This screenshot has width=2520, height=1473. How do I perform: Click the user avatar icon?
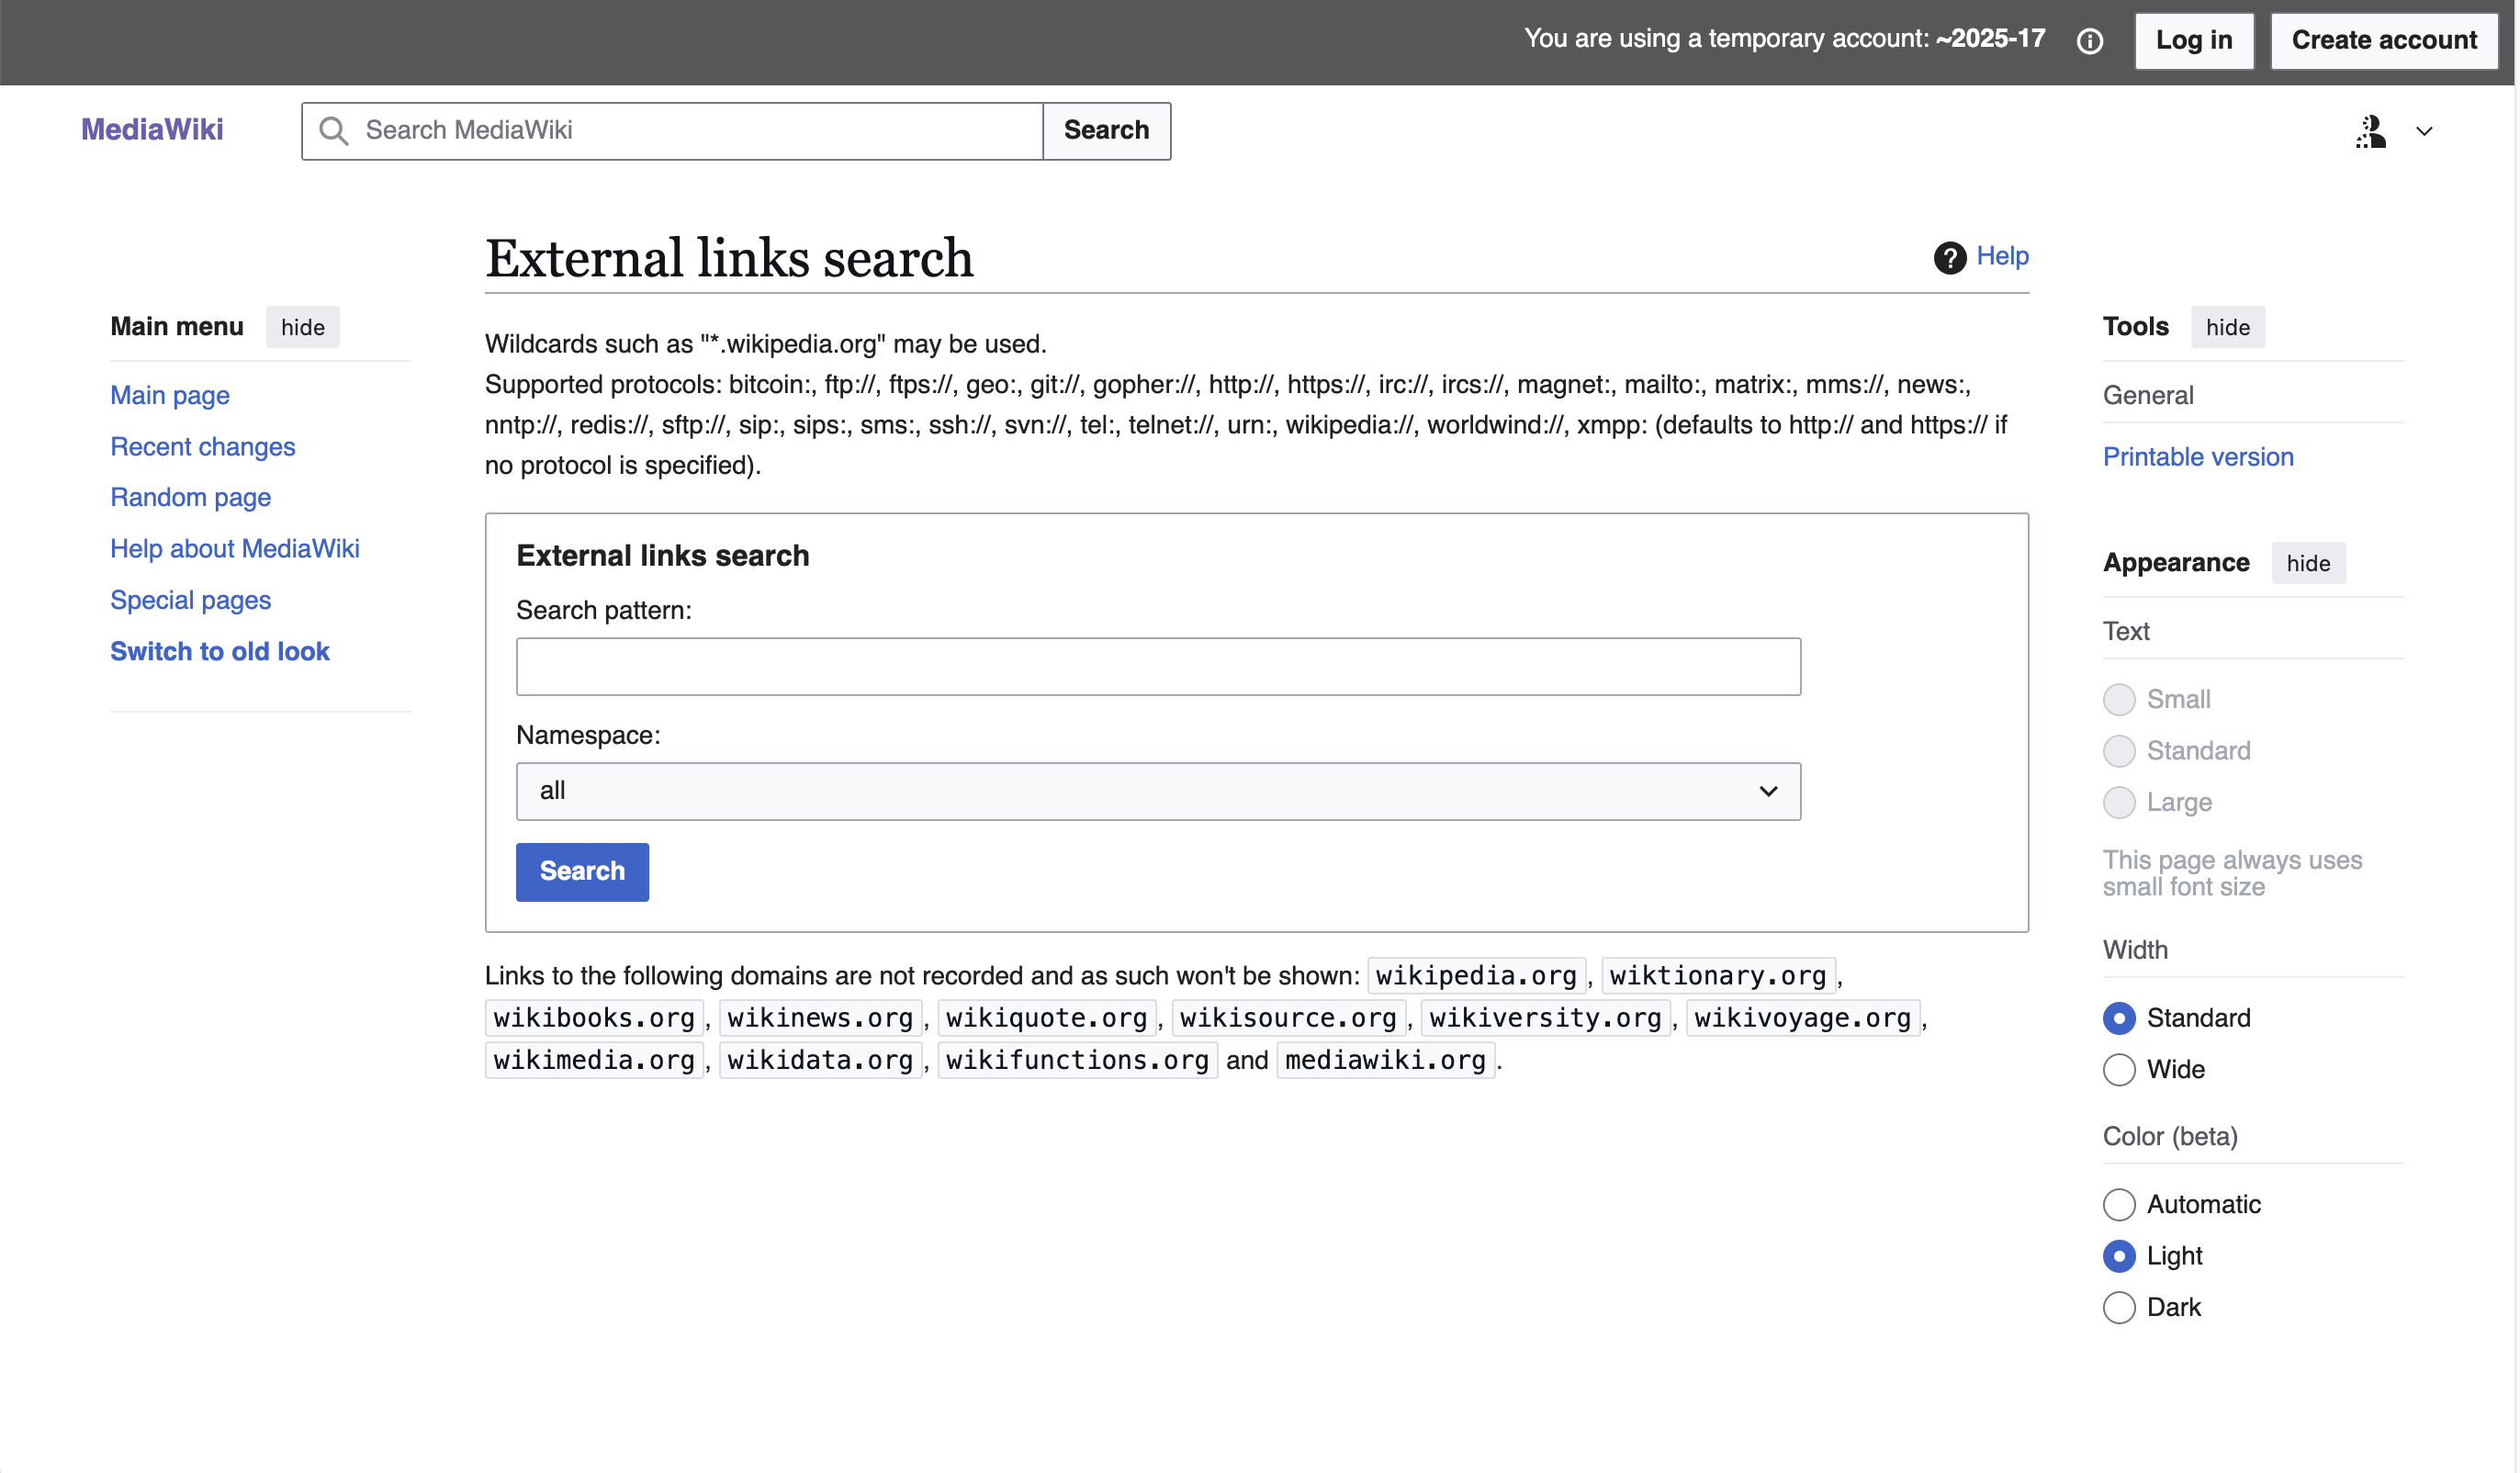click(x=2371, y=131)
